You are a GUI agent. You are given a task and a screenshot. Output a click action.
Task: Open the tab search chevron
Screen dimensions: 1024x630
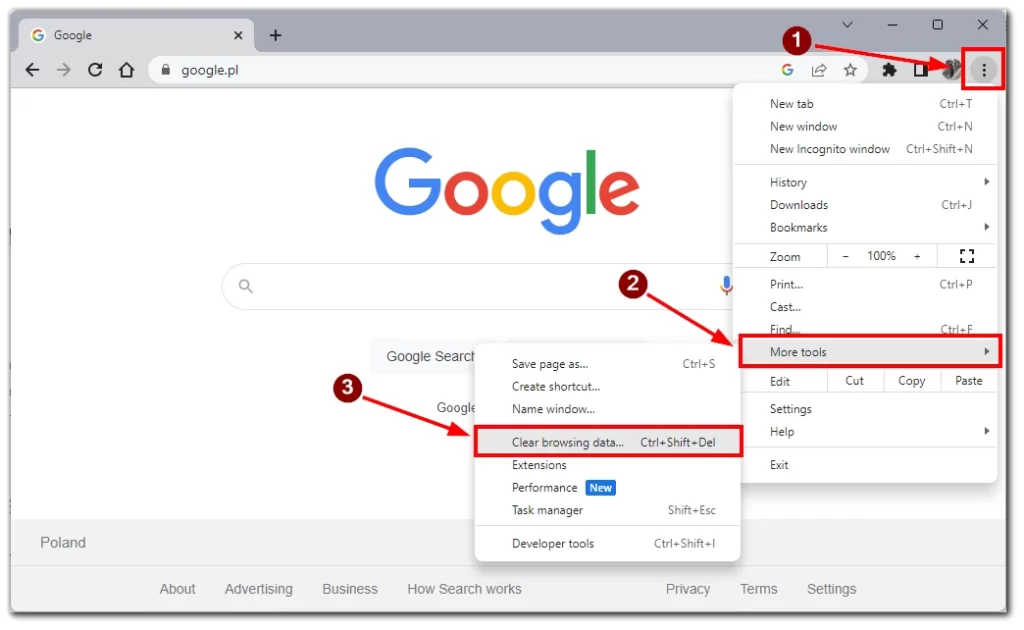pos(848,25)
